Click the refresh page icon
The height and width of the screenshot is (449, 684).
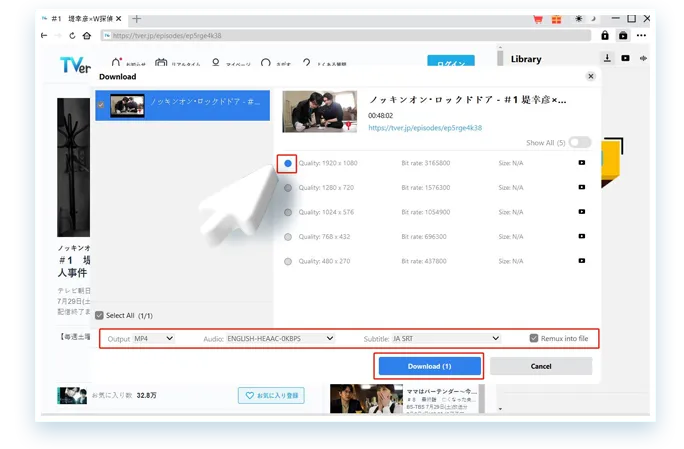coord(72,35)
